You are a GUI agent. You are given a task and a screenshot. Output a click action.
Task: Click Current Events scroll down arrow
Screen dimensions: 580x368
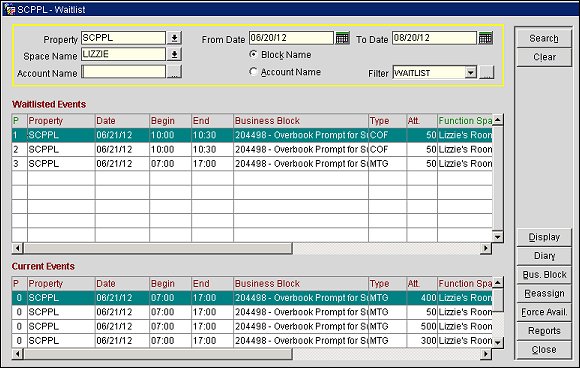point(498,342)
